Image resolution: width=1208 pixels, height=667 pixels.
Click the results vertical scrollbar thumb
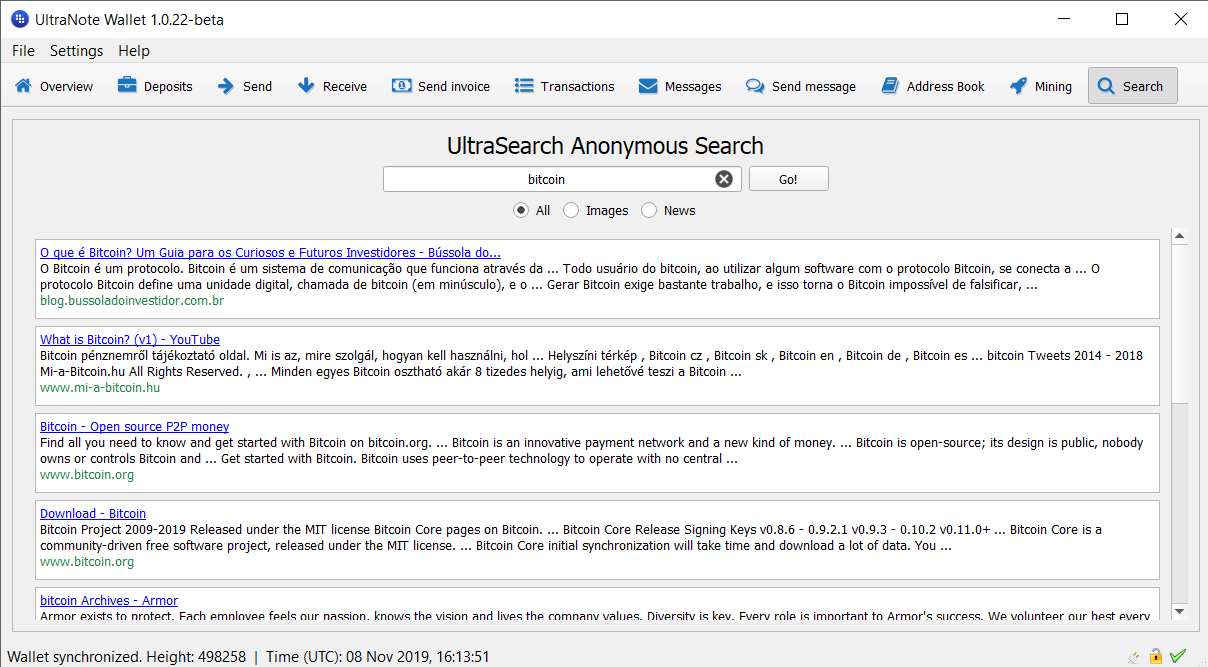pyautogui.click(x=1180, y=325)
